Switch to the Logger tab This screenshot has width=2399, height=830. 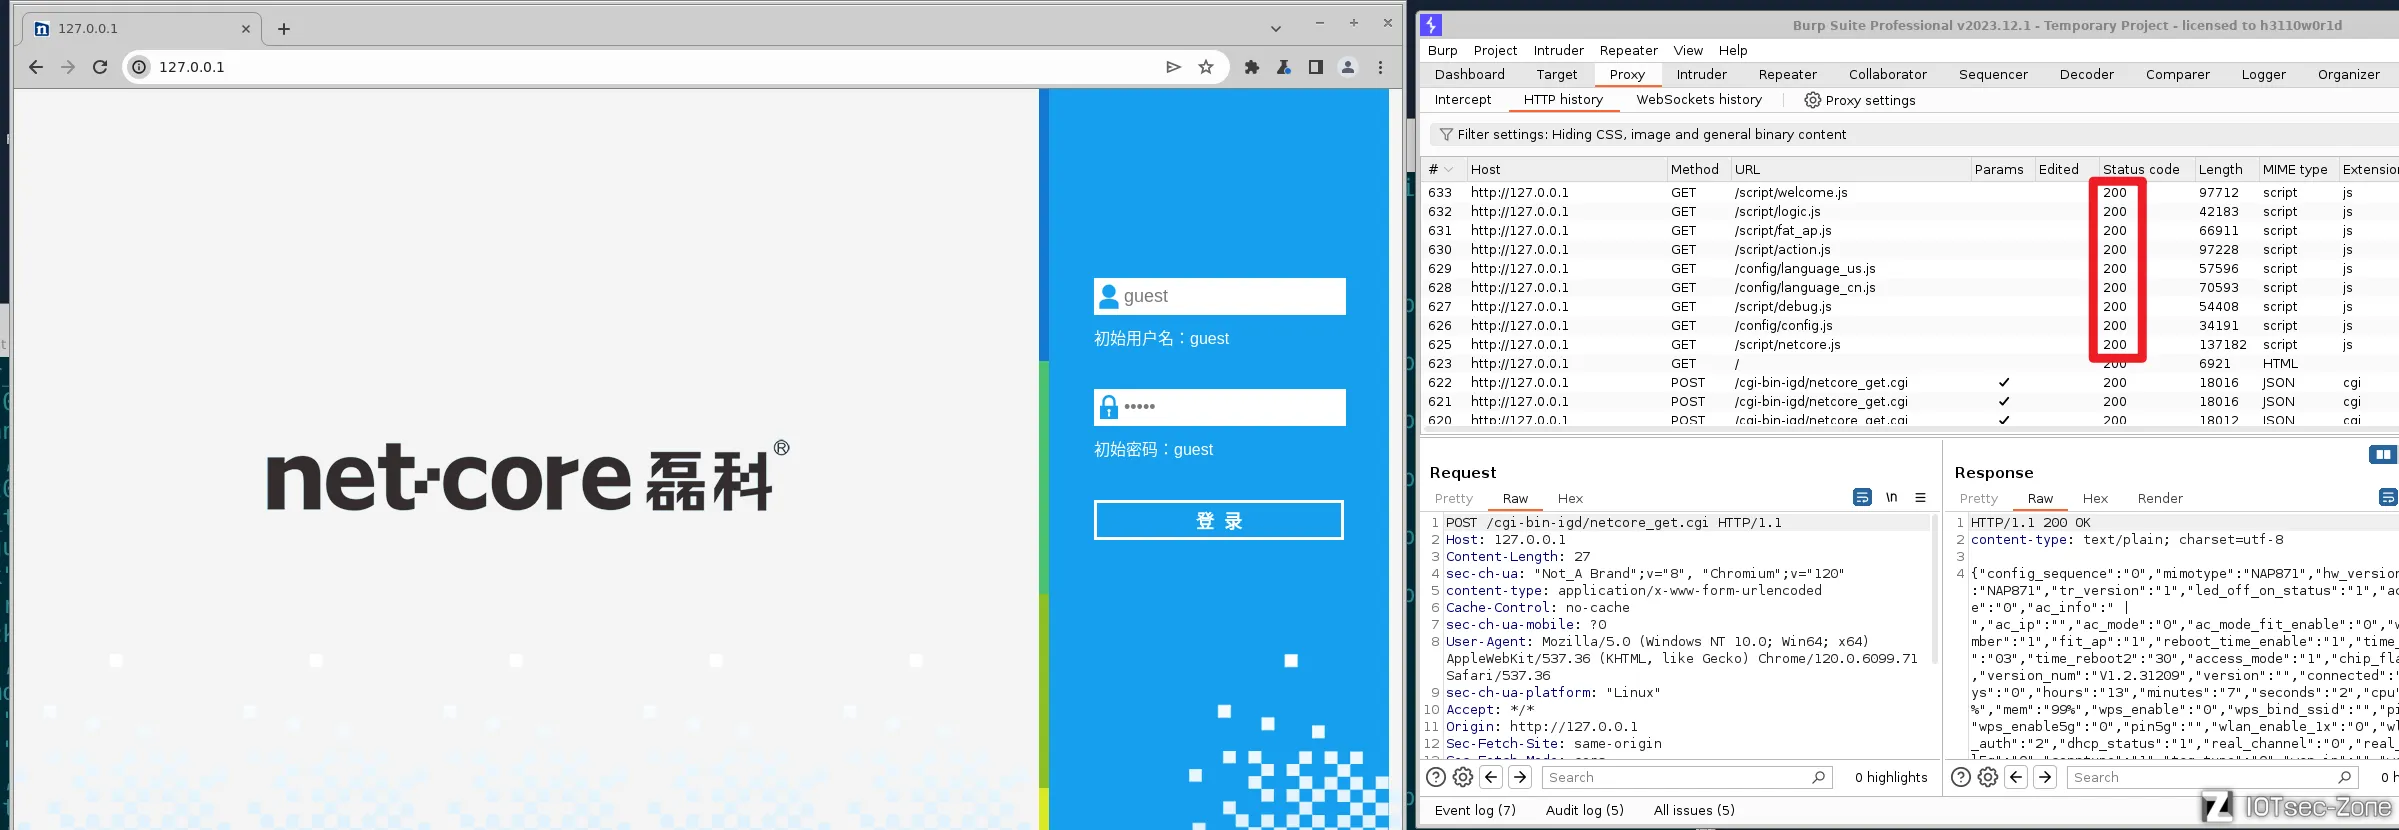click(2263, 74)
